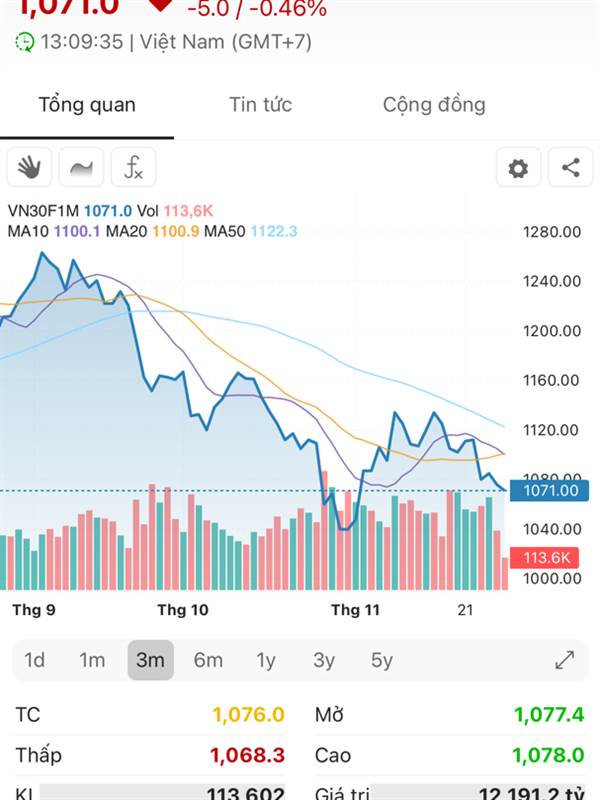Open the area chart type icon

[81, 168]
